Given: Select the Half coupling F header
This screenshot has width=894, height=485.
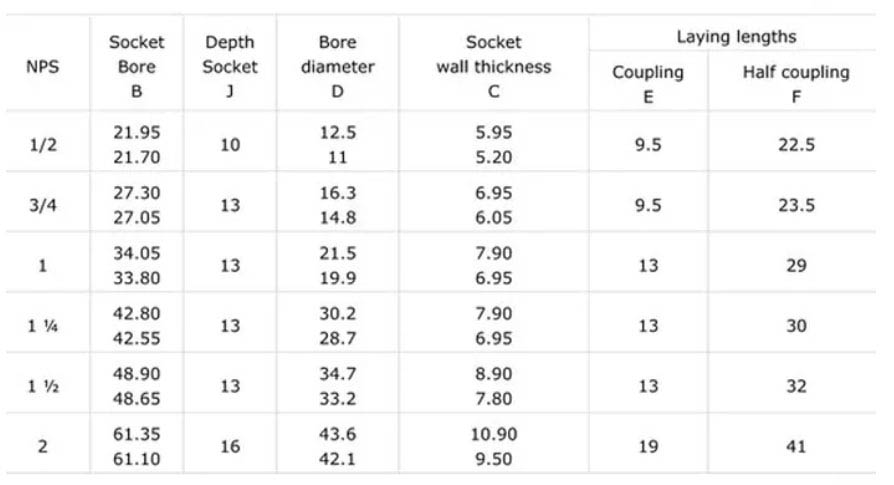Looking at the screenshot, I should pos(795,84).
